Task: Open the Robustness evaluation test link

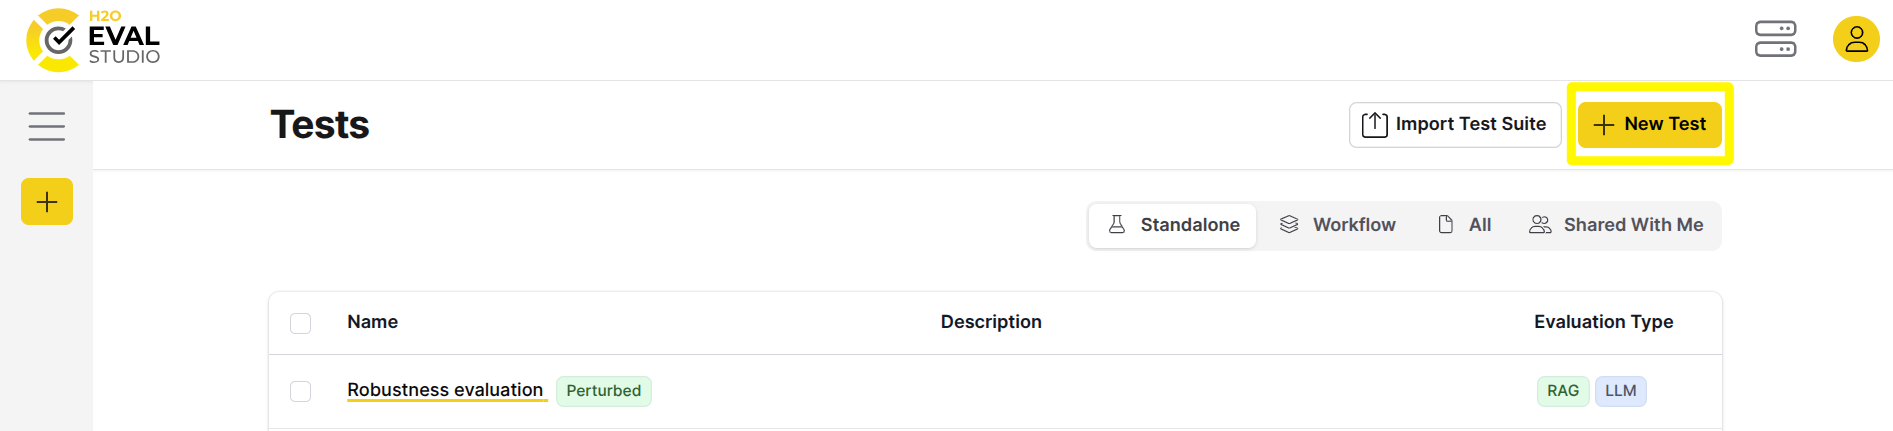Action: click(x=445, y=390)
